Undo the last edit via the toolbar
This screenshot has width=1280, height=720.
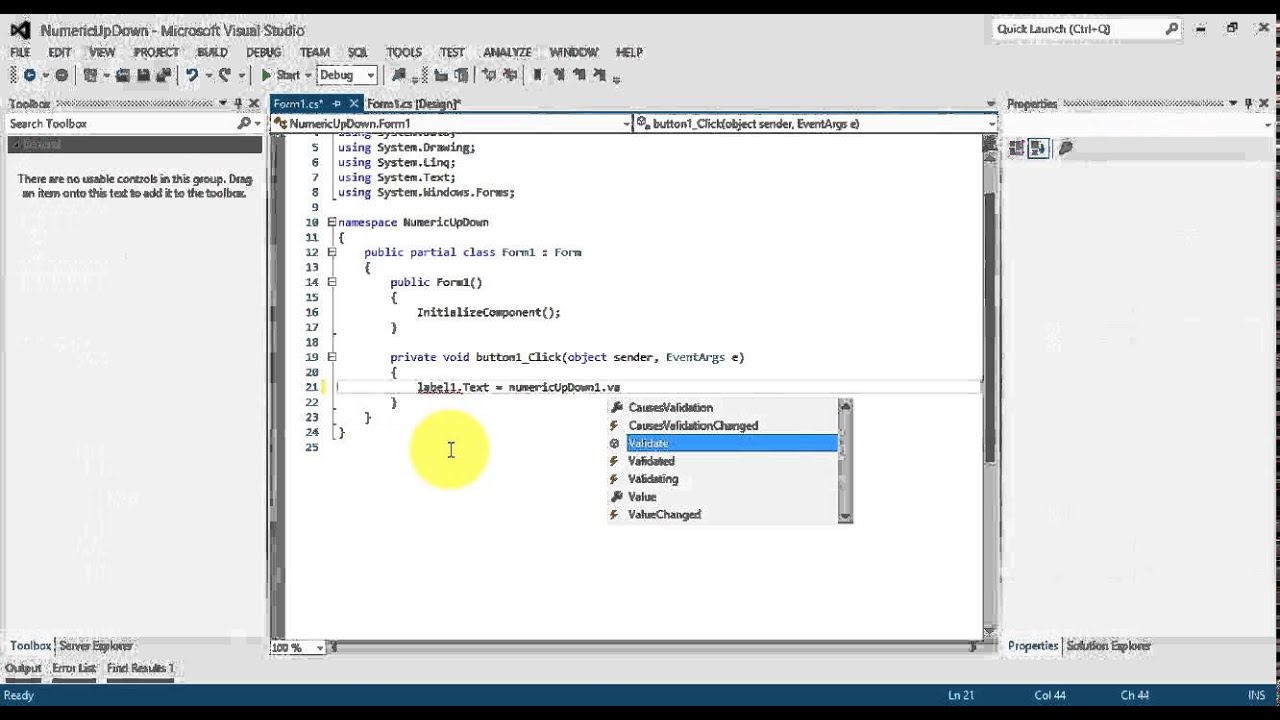pyautogui.click(x=191, y=75)
